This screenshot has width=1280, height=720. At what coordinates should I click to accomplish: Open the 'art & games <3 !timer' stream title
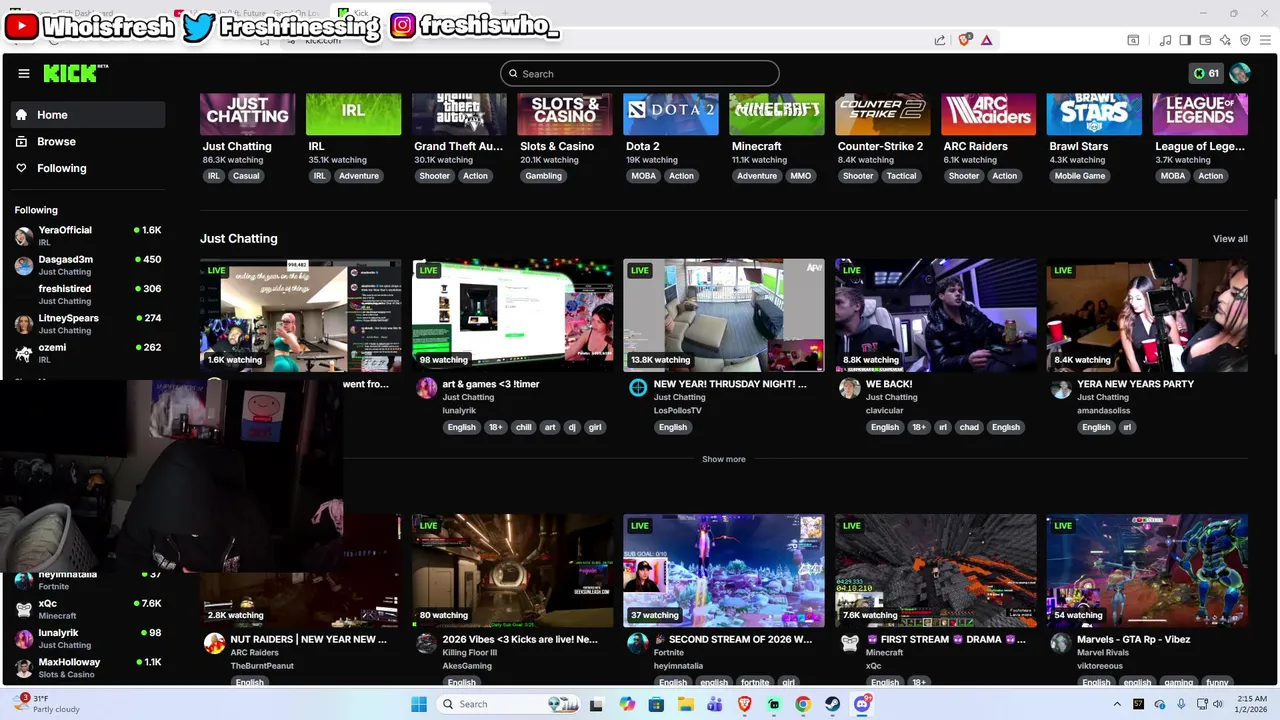pos(491,384)
